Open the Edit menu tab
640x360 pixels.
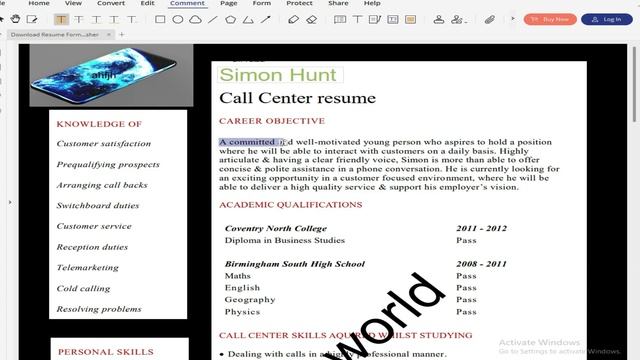tap(147, 3)
